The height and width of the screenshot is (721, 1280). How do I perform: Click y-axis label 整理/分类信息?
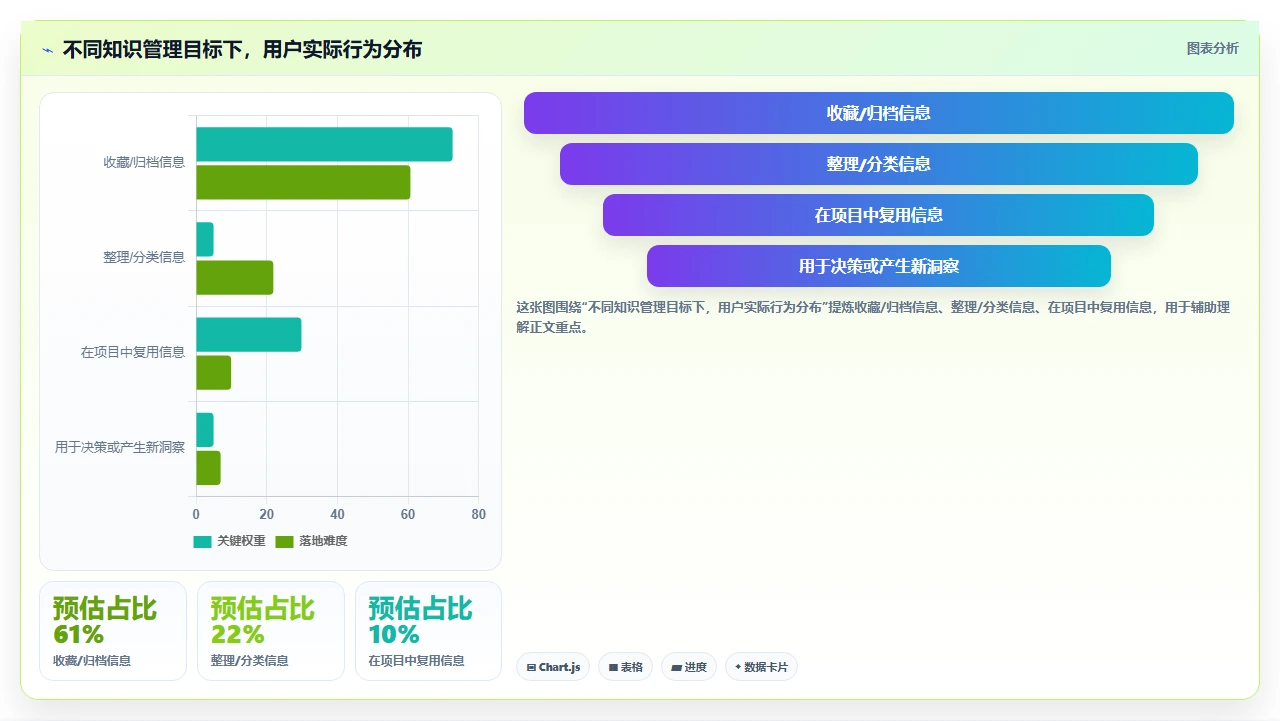(144, 257)
